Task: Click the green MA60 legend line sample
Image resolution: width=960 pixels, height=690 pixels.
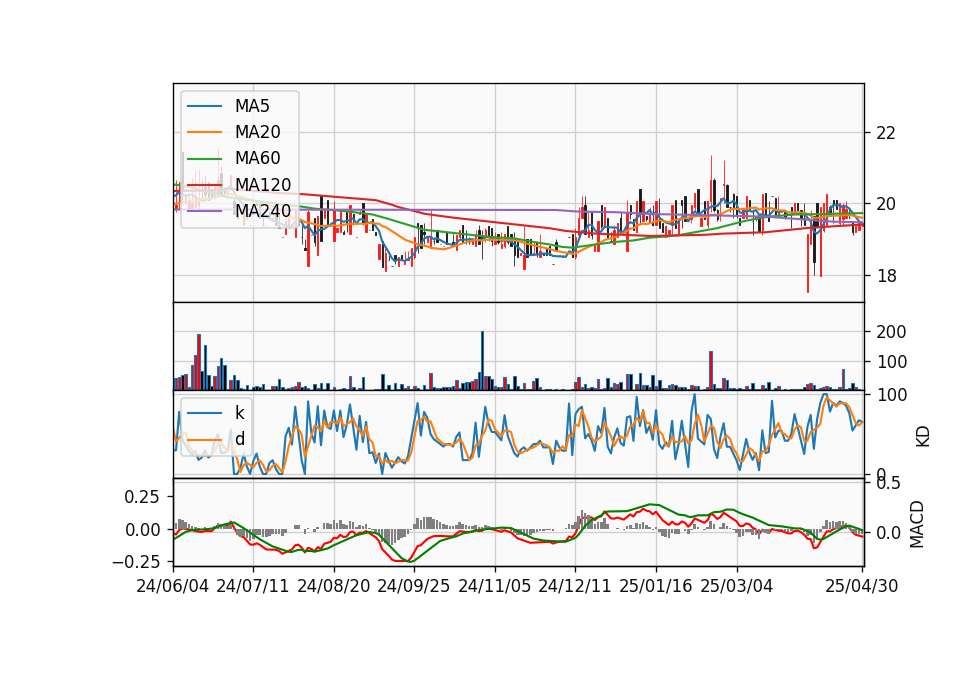Action: pos(204,159)
